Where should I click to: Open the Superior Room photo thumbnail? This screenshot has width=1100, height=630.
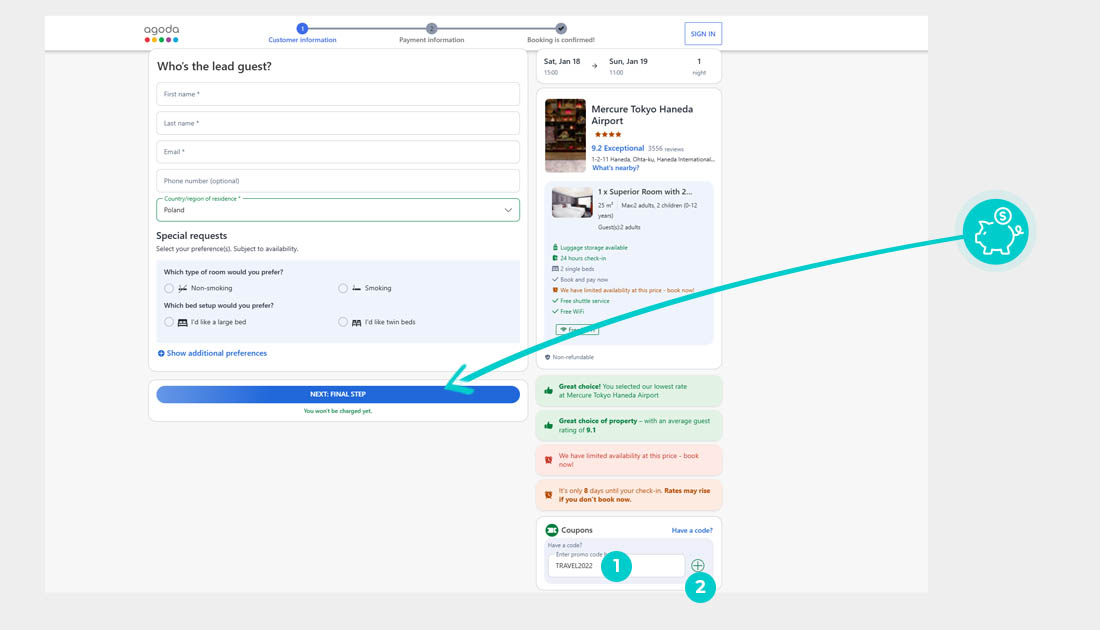tap(572, 202)
